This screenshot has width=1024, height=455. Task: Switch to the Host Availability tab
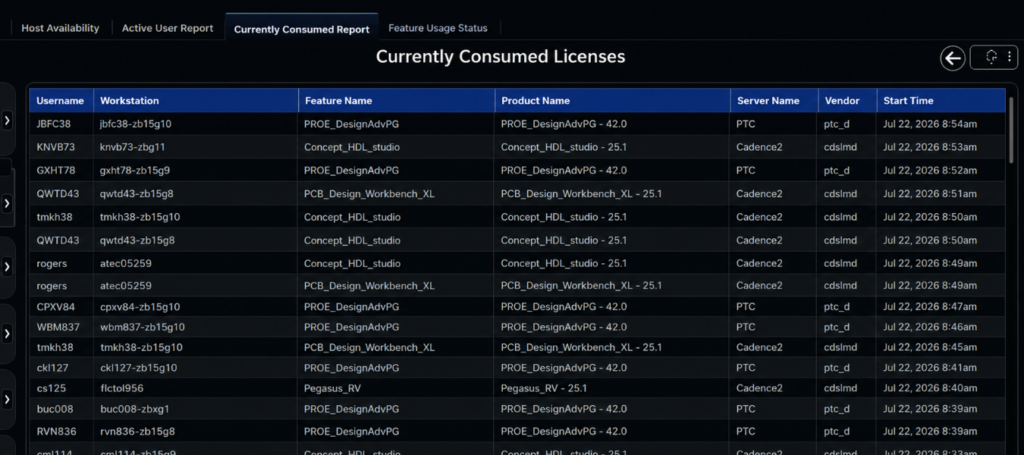tap(60, 28)
